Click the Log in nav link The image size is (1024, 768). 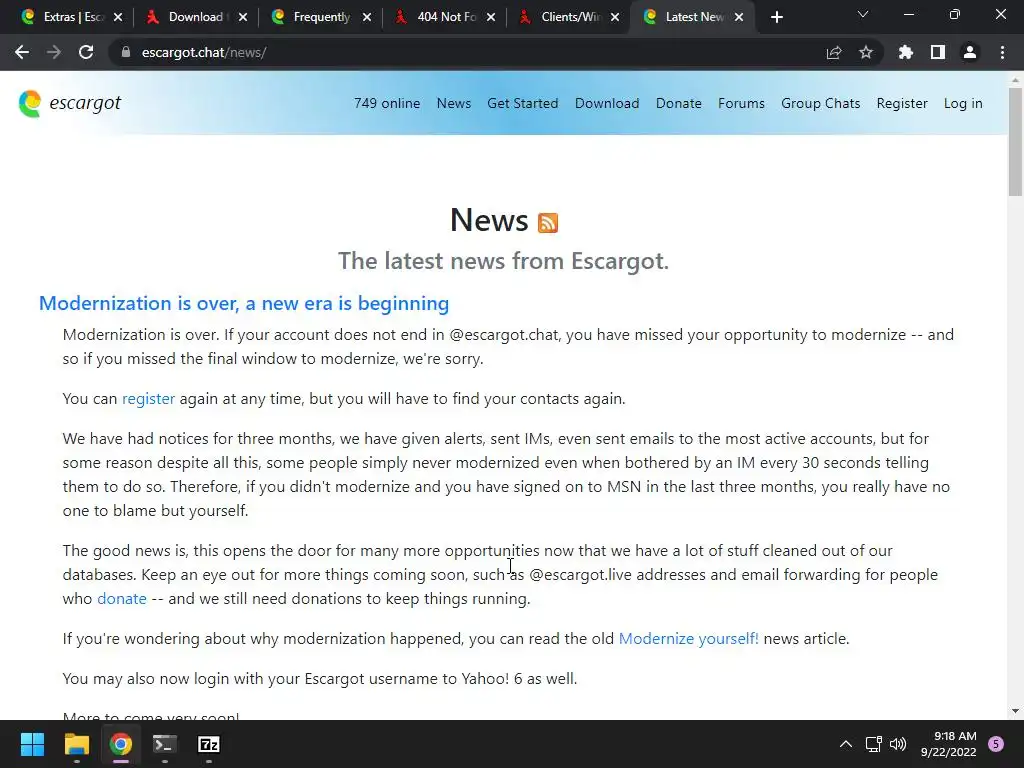pos(963,103)
